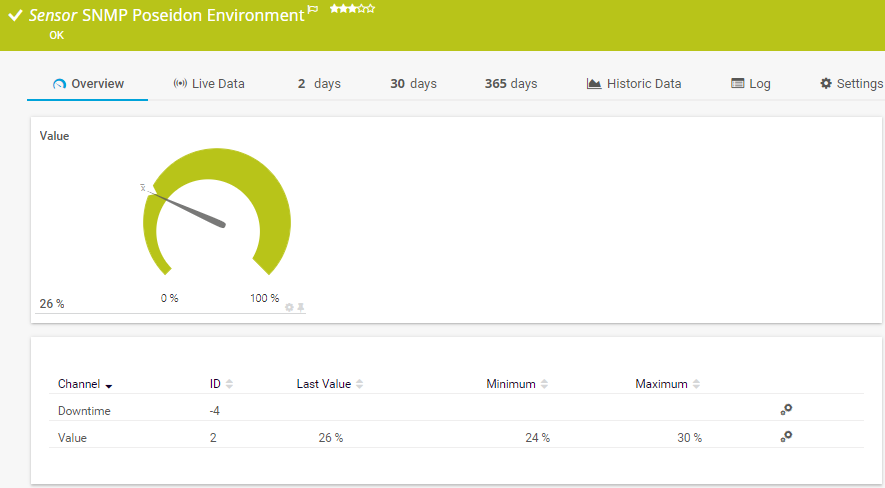This screenshot has height=488, width=885.
Task: Sort table by Last Value column
Action: coord(329,384)
